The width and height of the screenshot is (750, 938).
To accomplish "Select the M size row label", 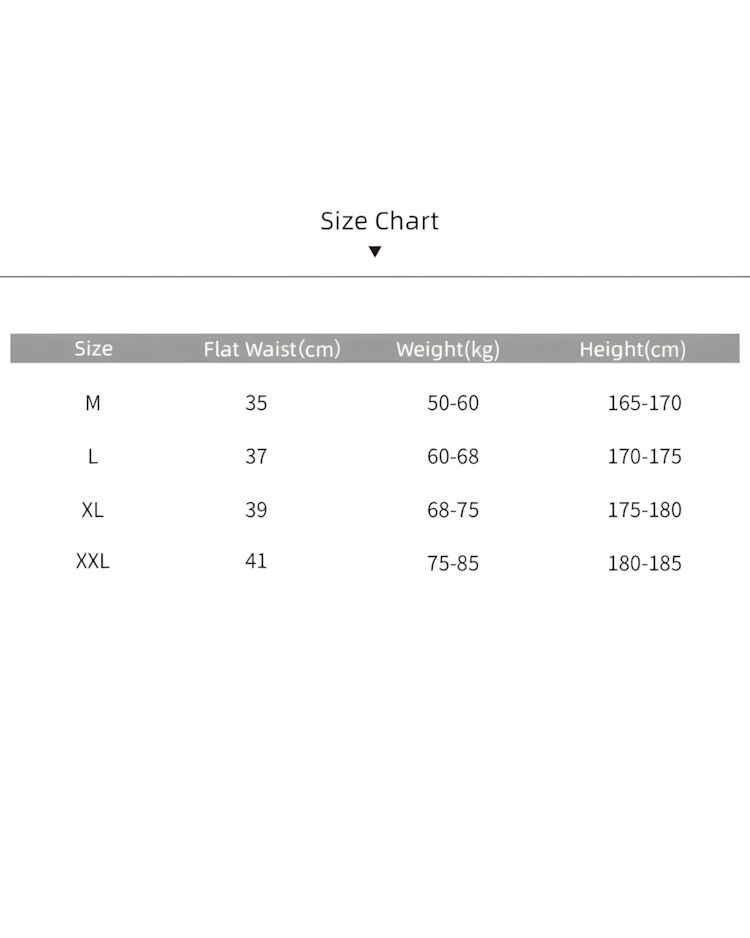I will (x=93, y=403).
